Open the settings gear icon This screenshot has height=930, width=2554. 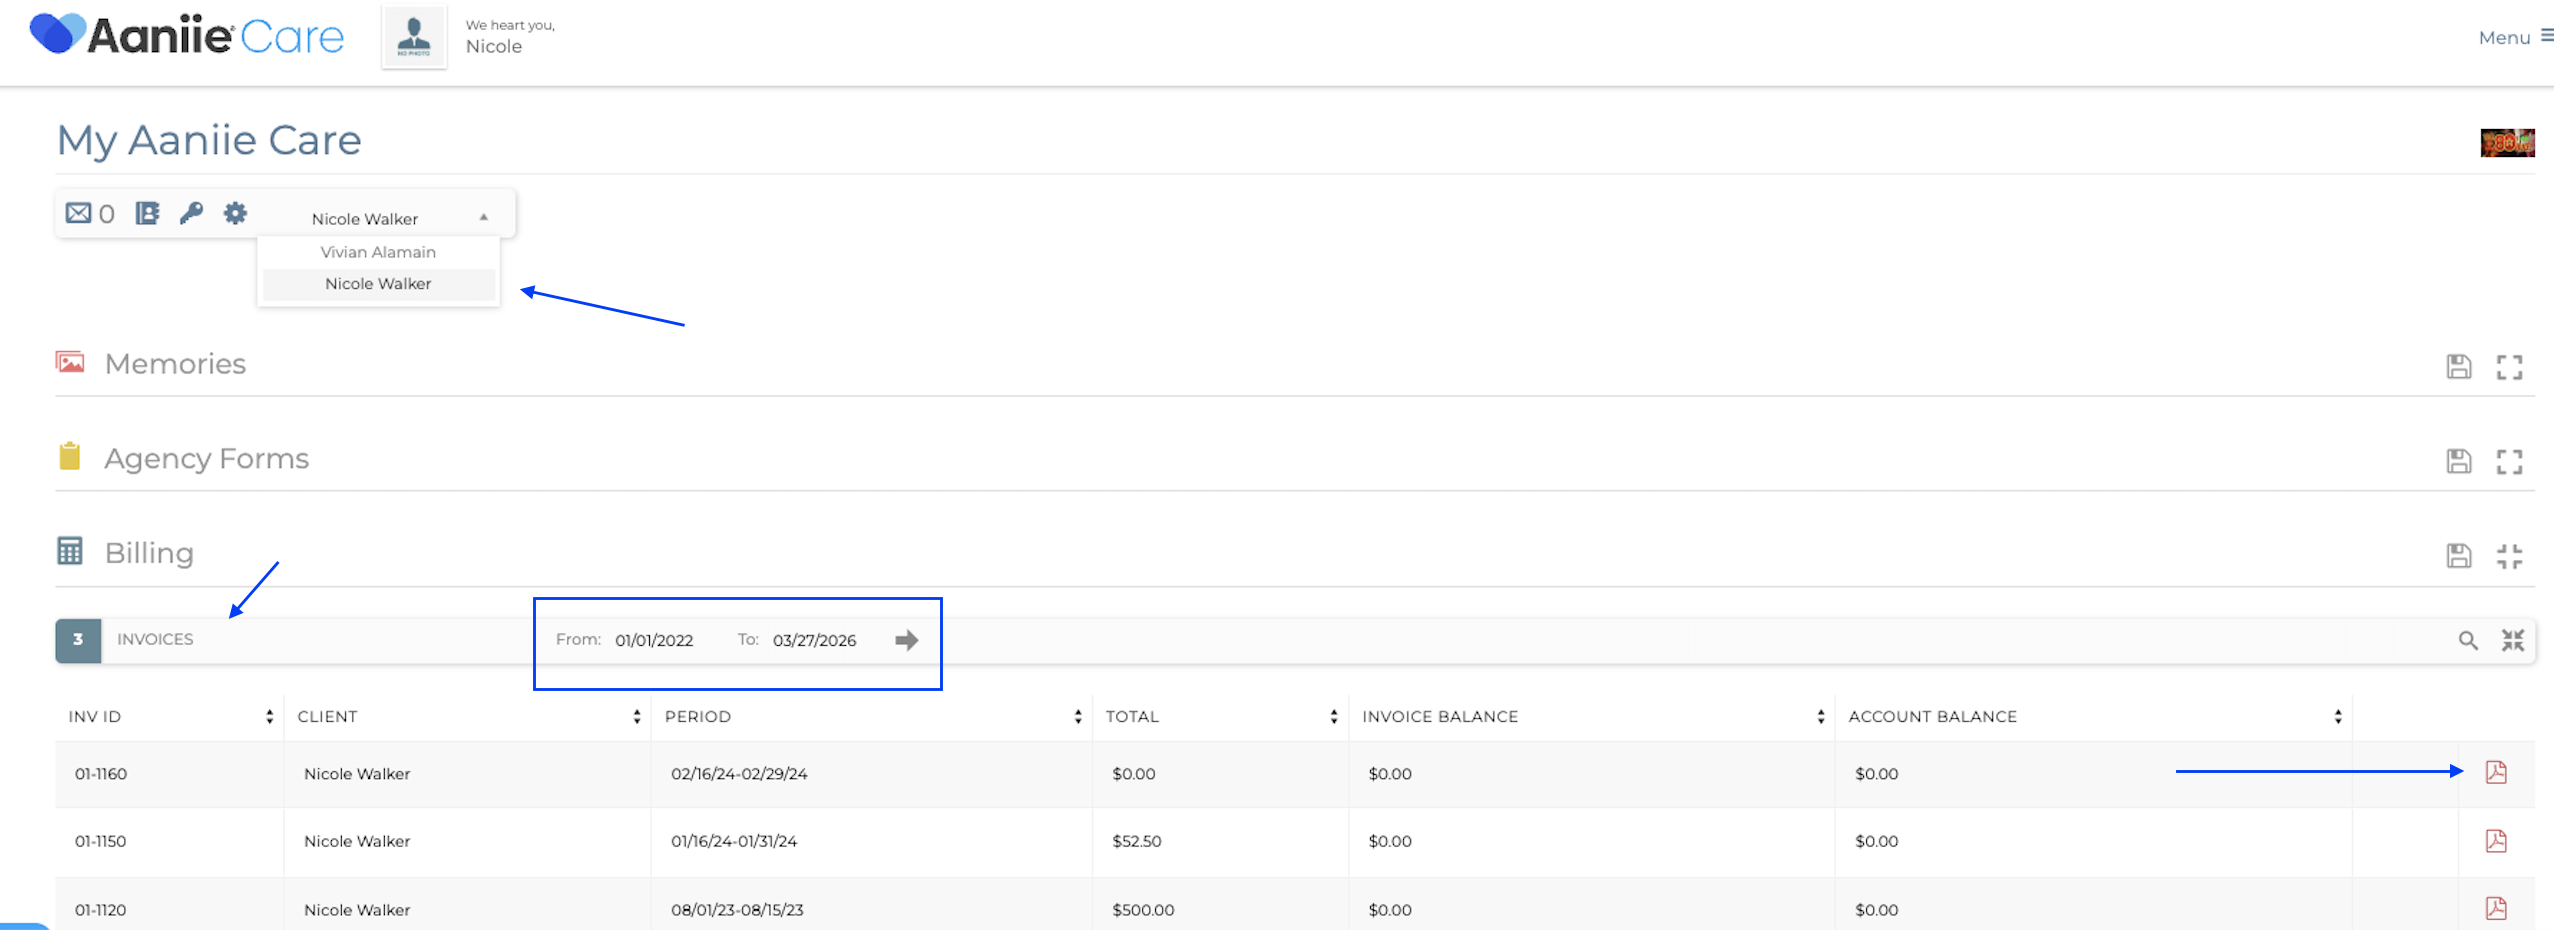pyautogui.click(x=235, y=213)
